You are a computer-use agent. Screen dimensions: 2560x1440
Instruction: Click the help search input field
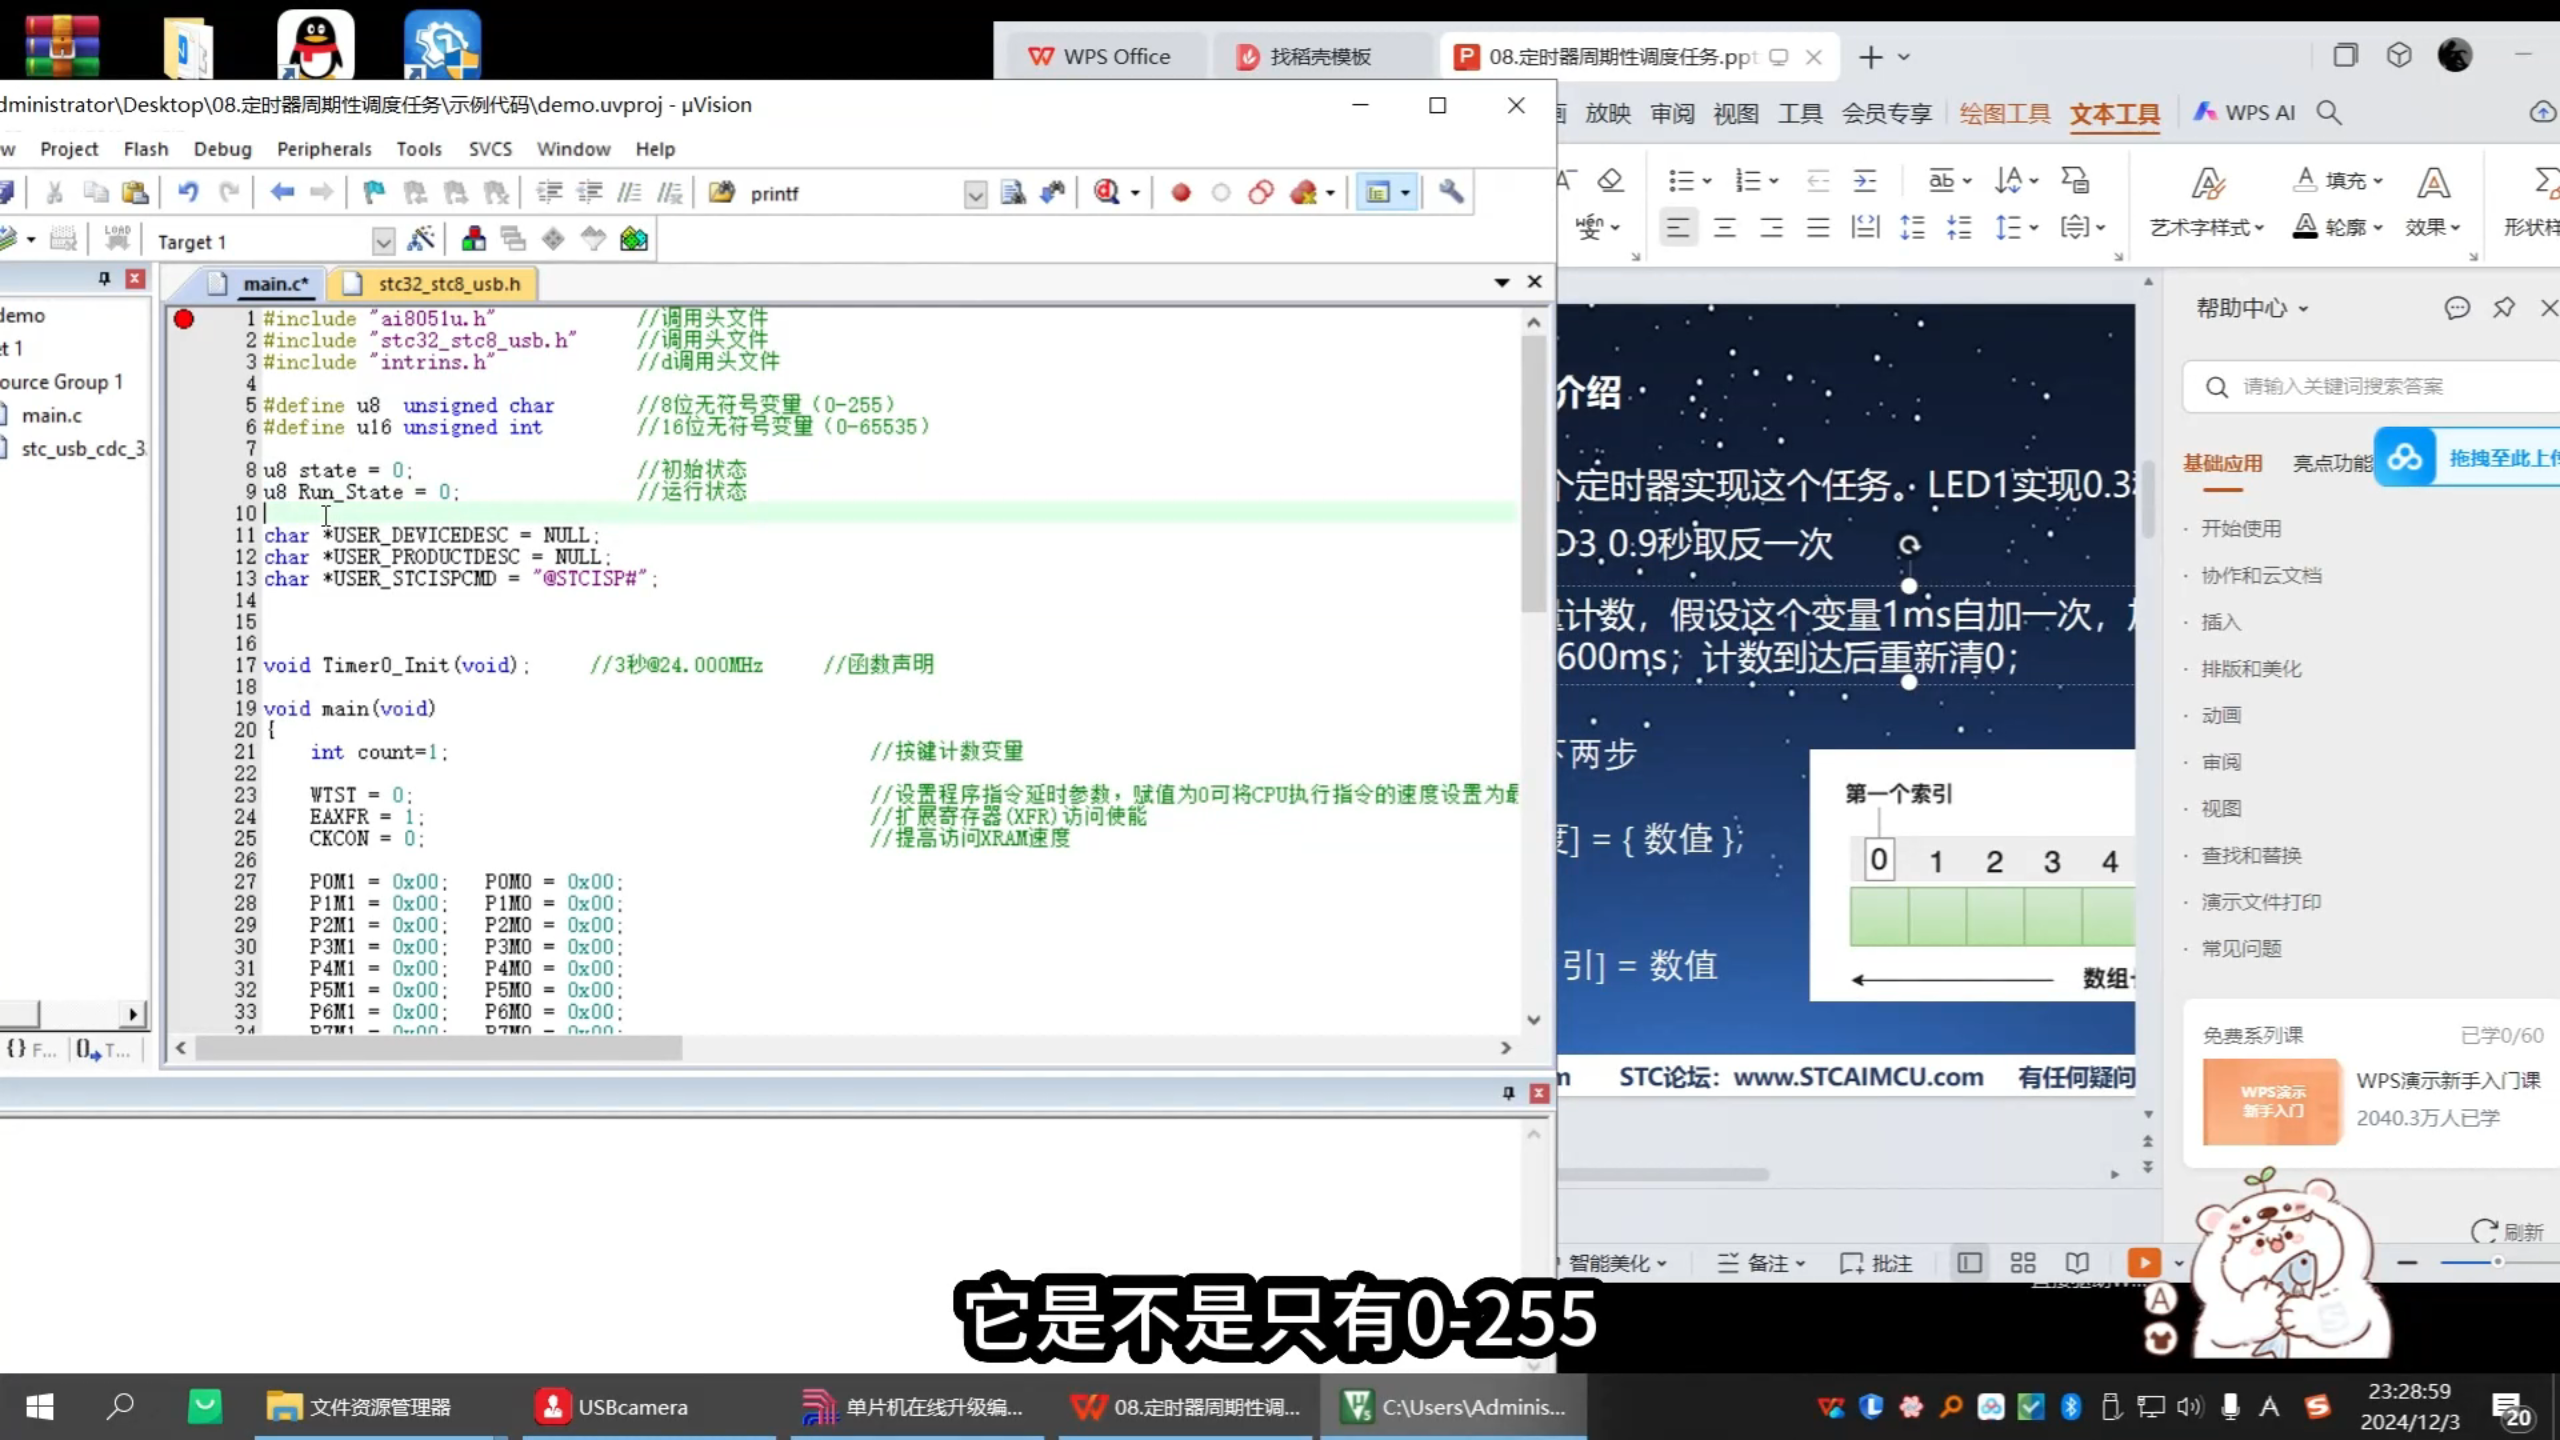pos(2370,385)
